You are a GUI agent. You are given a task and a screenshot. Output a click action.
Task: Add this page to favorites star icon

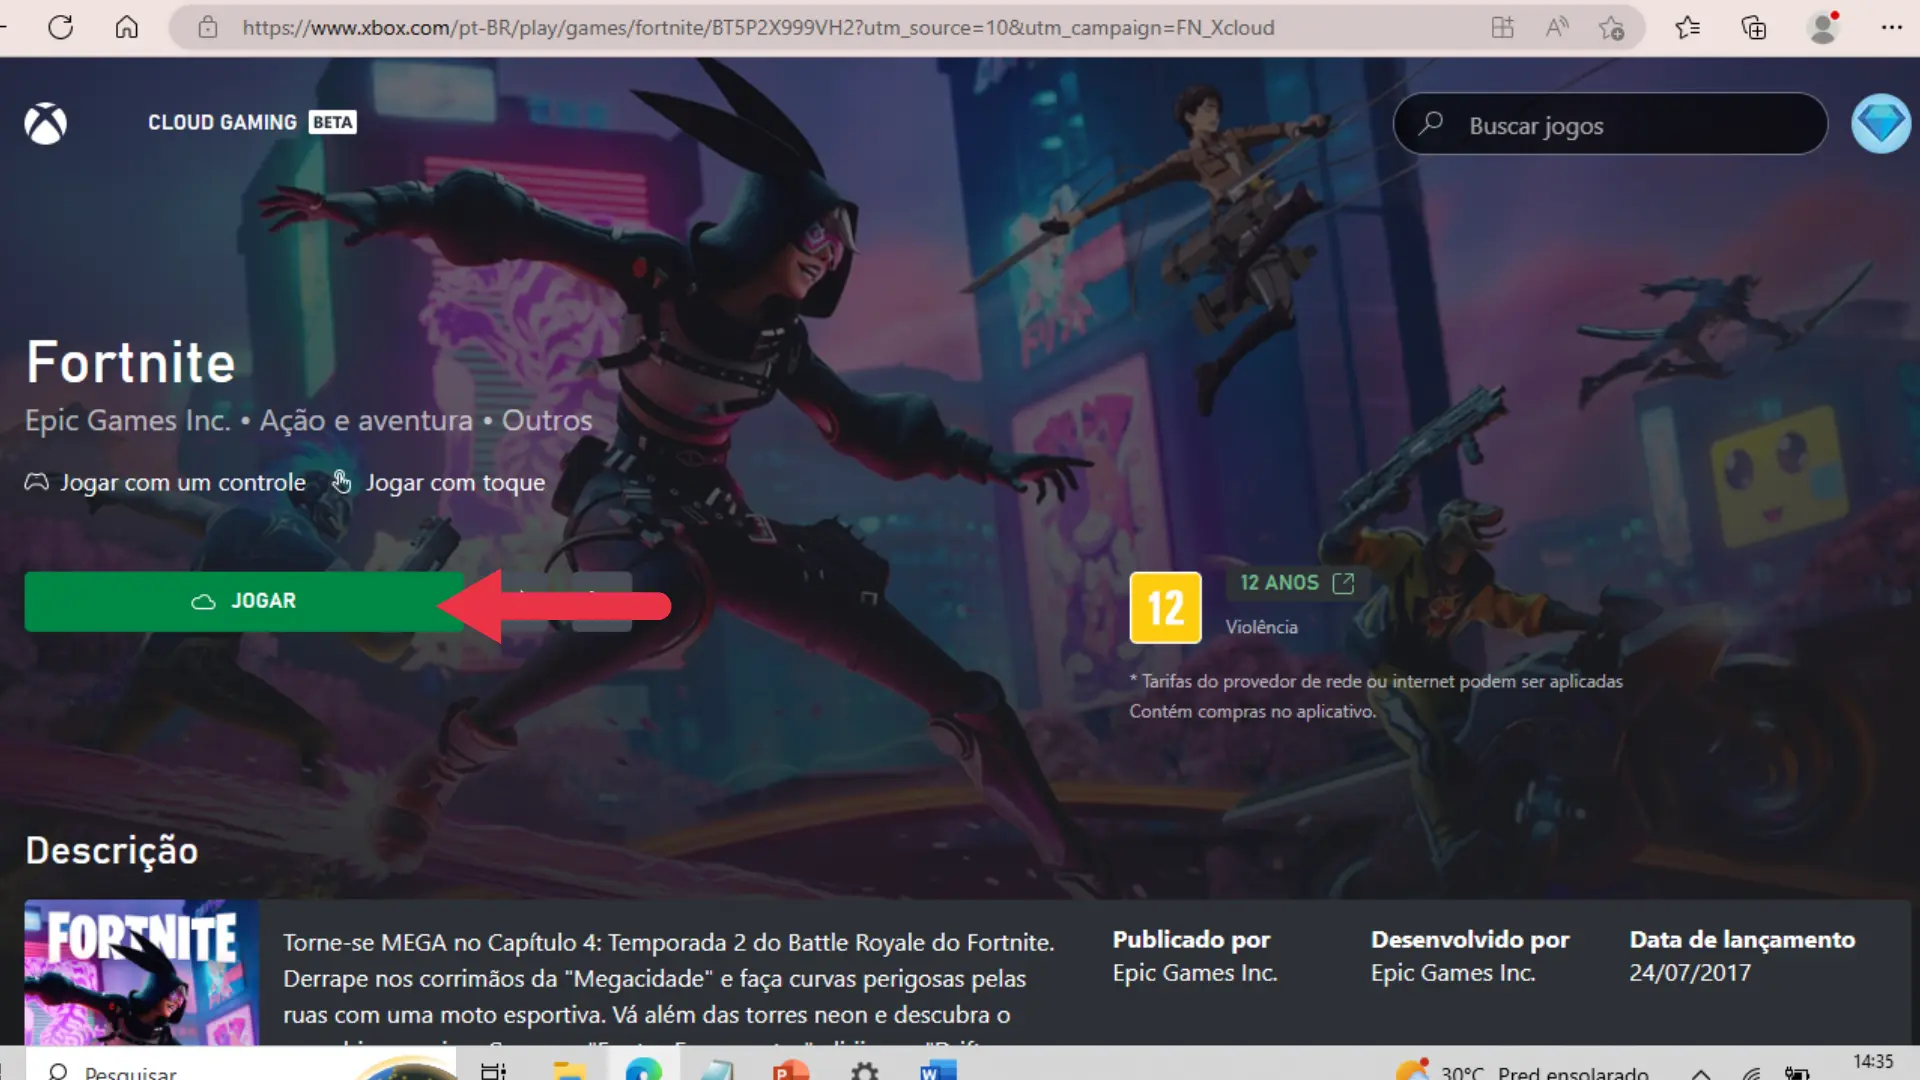click(x=1611, y=27)
